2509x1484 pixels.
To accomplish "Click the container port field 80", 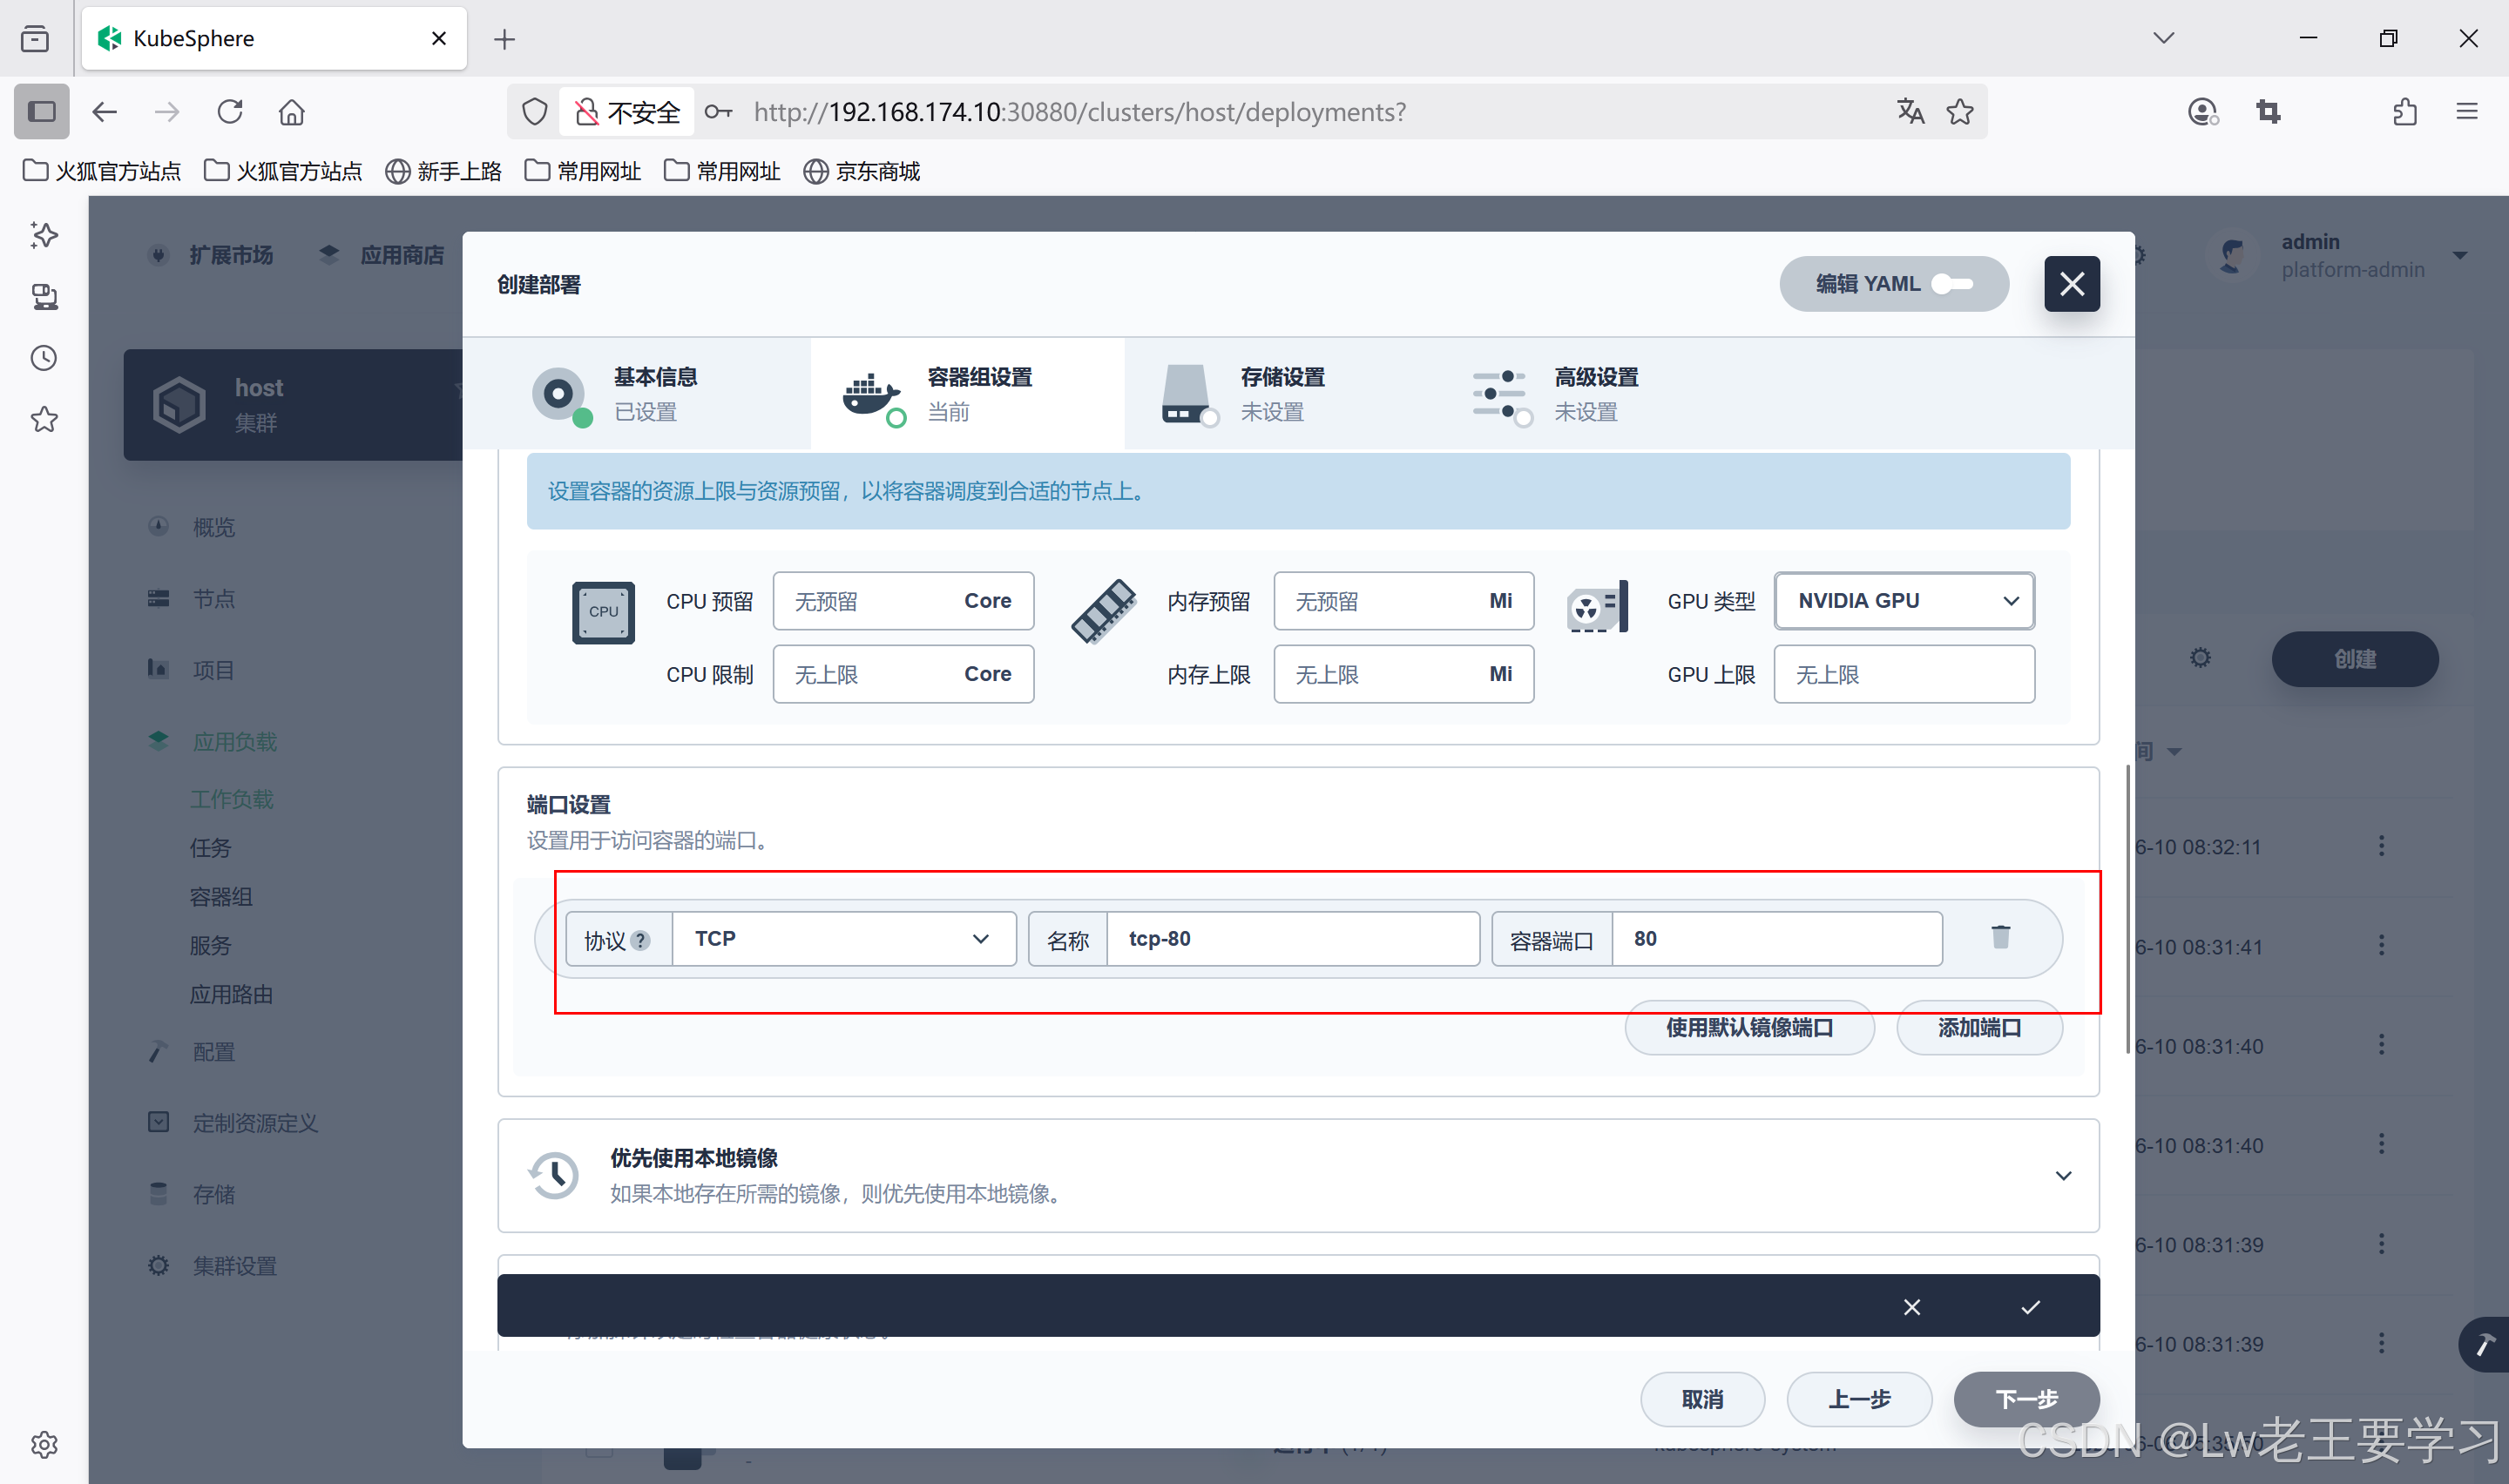I will pyautogui.click(x=1777, y=939).
